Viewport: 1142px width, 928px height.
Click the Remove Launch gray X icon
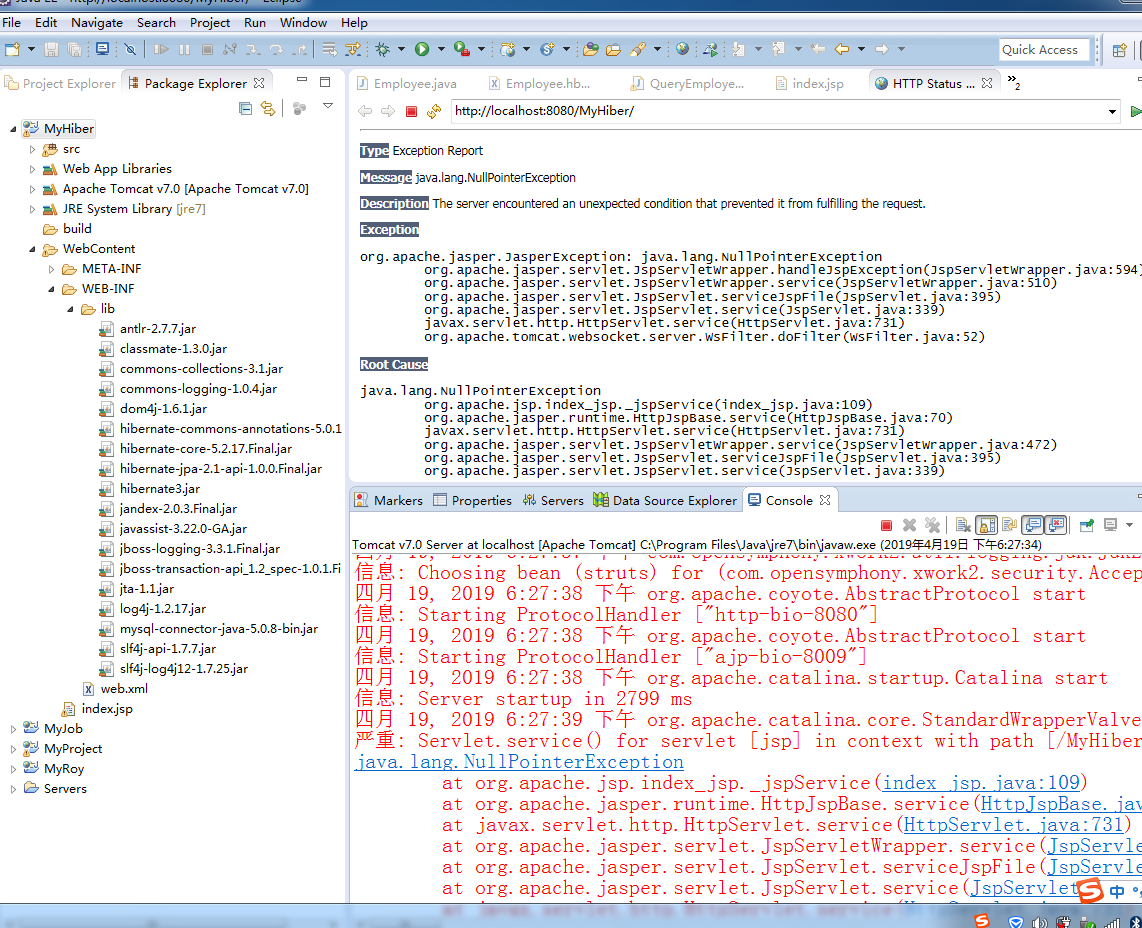click(x=909, y=525)
